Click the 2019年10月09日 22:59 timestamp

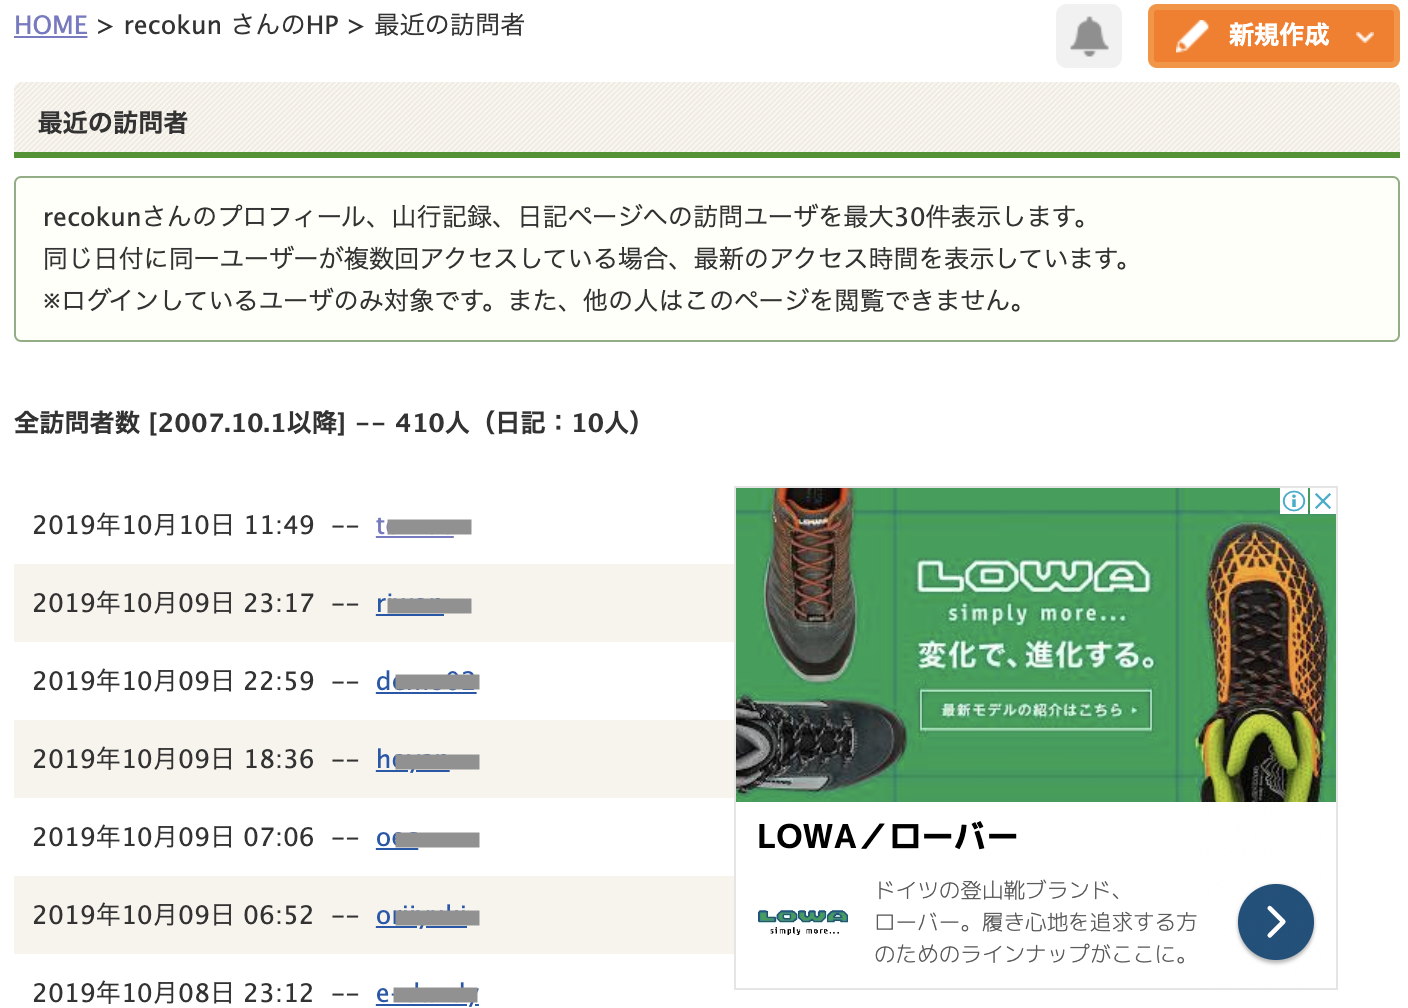click(173, 682)
